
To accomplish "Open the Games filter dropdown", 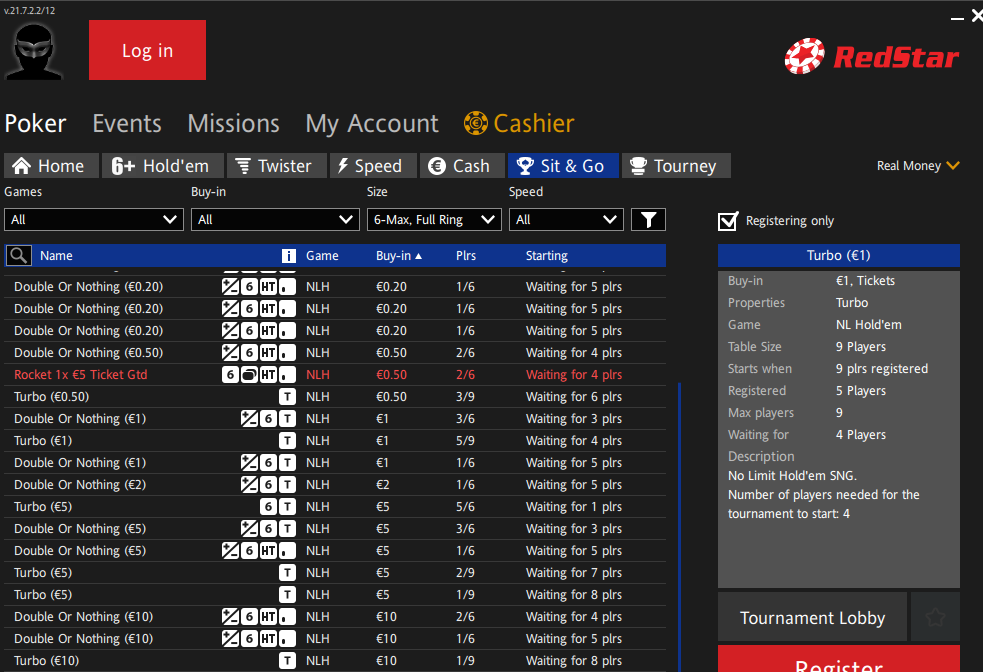I will click(94, 220).
